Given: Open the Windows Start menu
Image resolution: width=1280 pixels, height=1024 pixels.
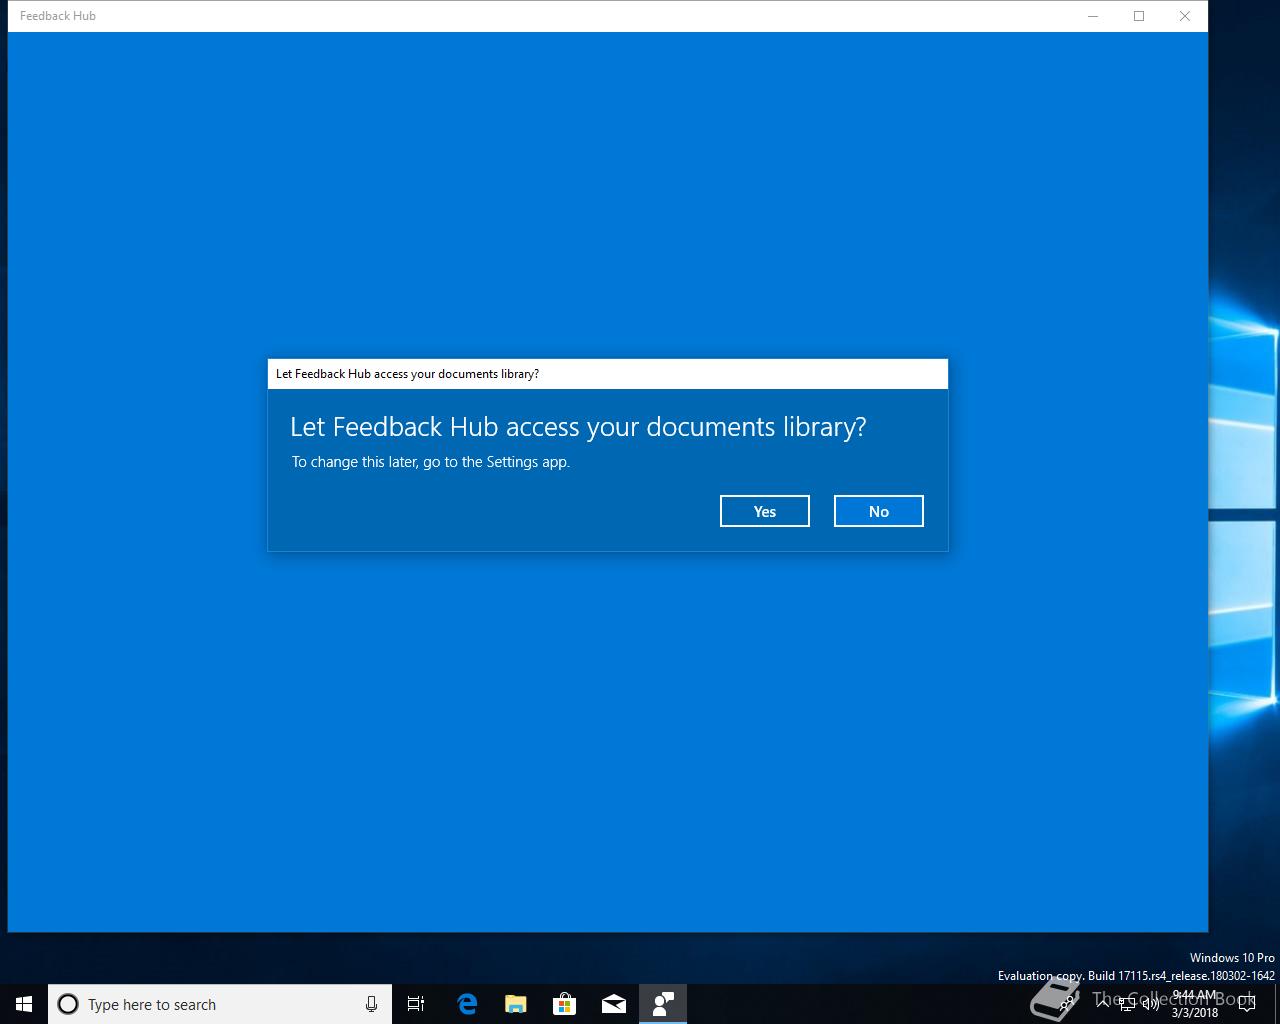Looking at the screenshot, I should [x=24, y=1004].
